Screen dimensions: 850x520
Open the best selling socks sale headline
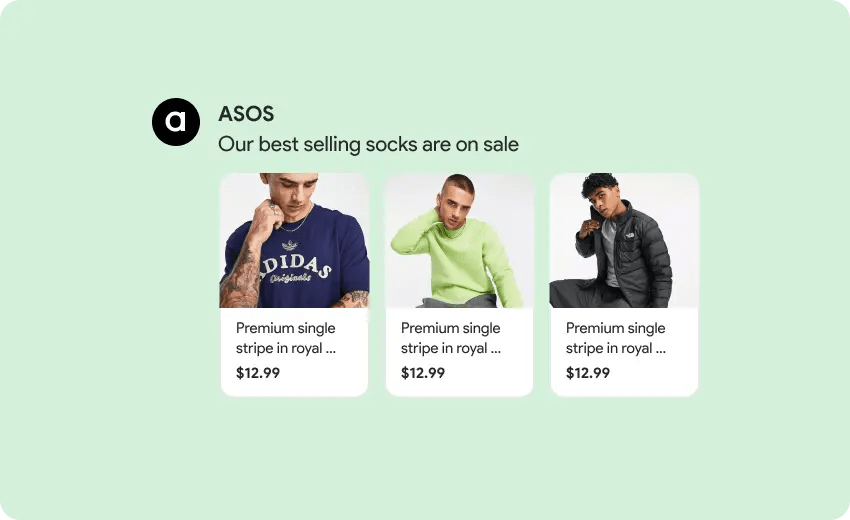pyautogui.click(x=368, y=144)
